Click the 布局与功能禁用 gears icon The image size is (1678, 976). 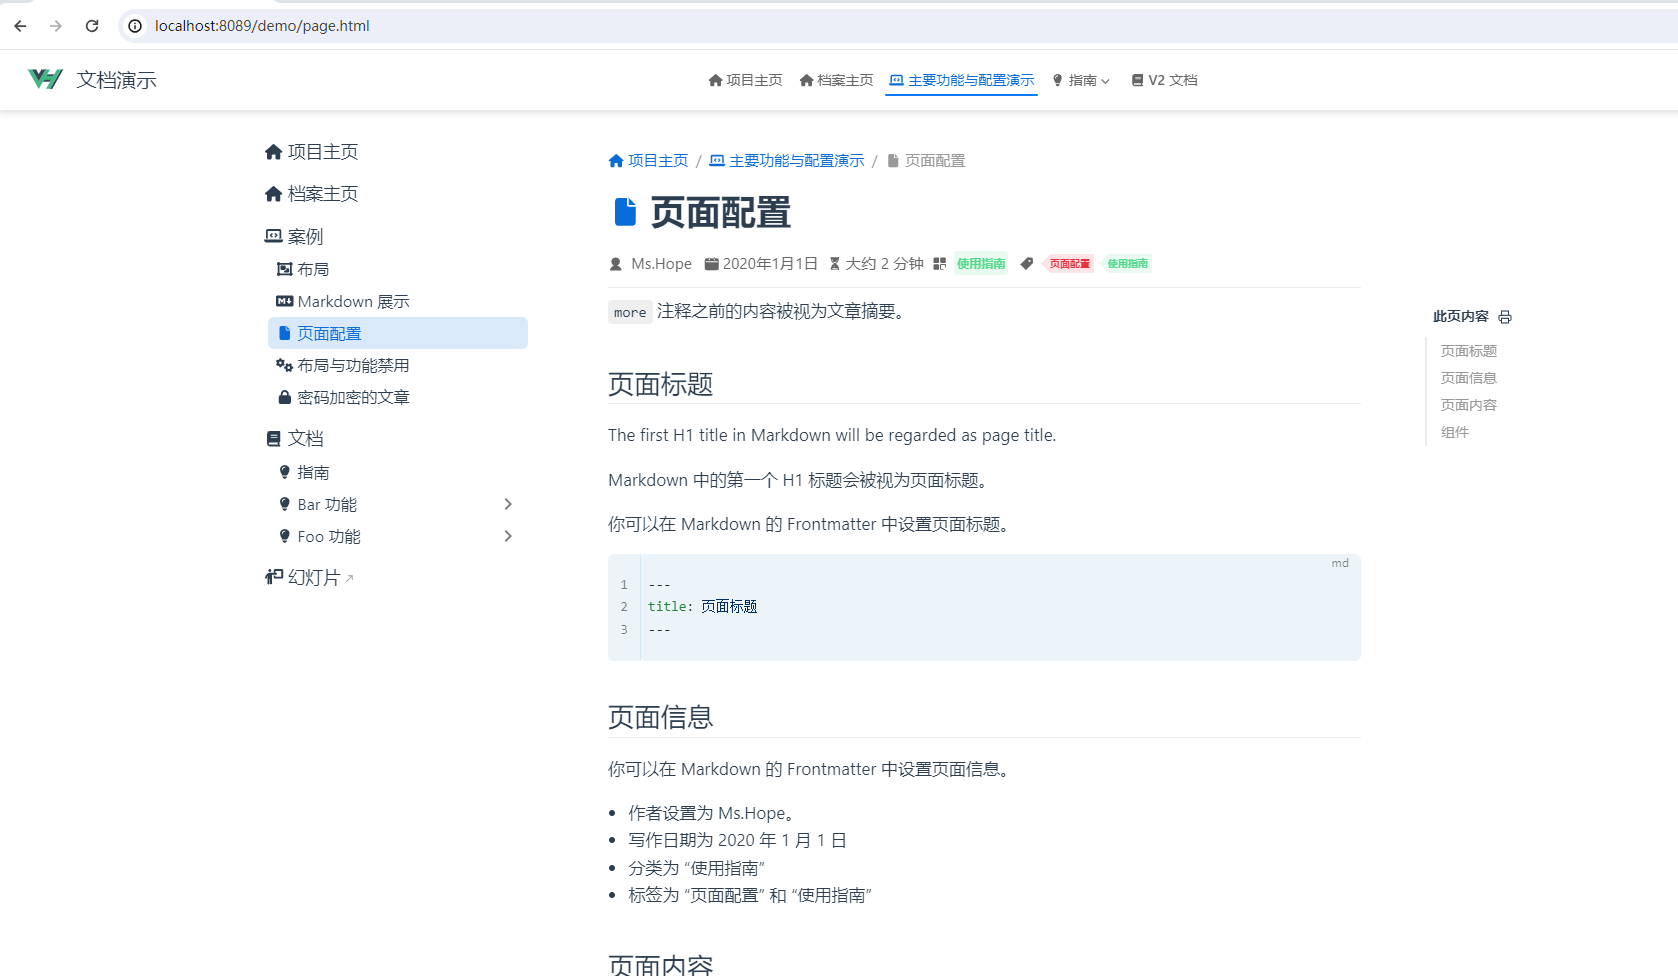coord(285,365)
